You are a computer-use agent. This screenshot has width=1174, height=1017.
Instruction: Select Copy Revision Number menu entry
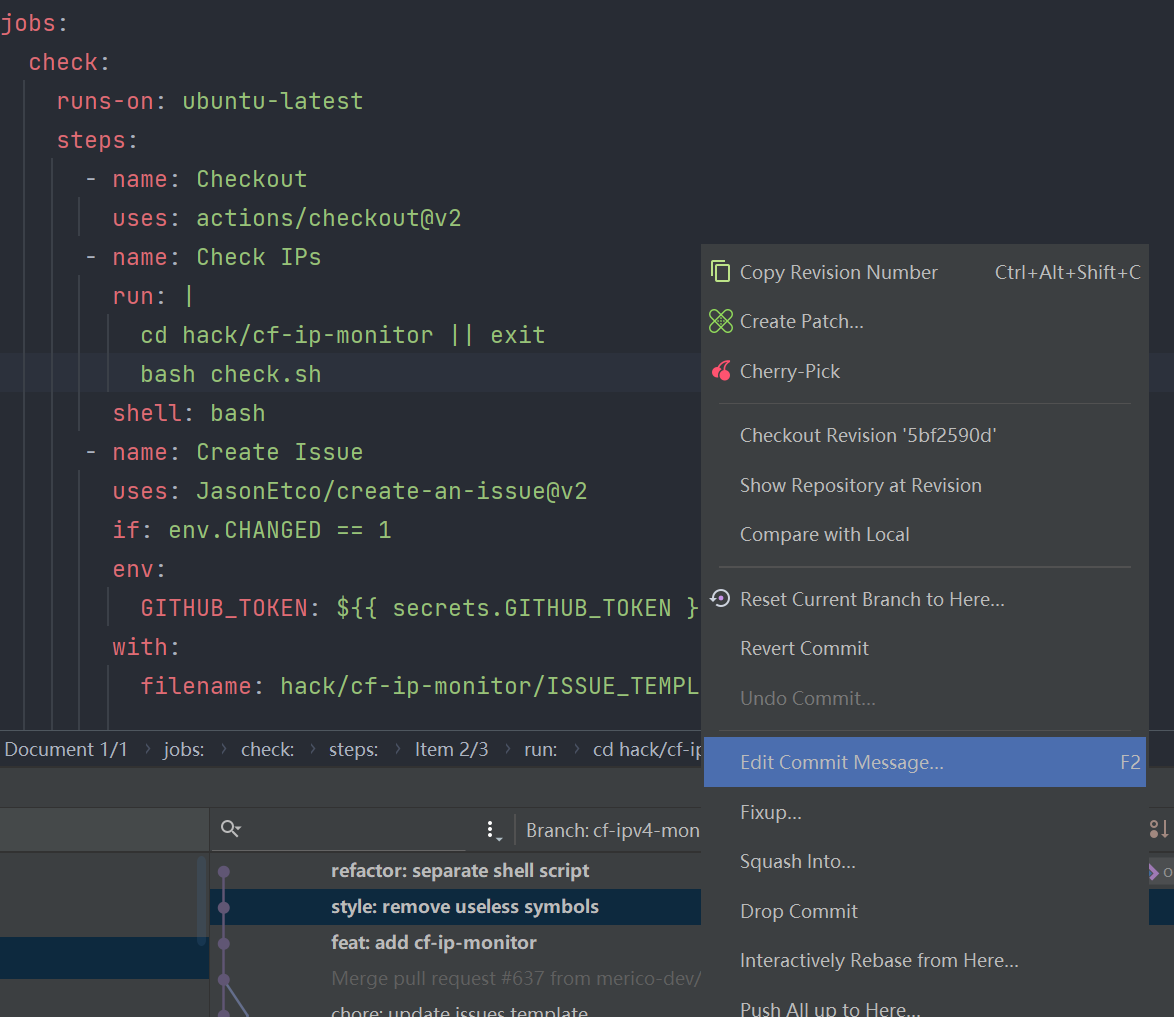[x=925, y=272]
